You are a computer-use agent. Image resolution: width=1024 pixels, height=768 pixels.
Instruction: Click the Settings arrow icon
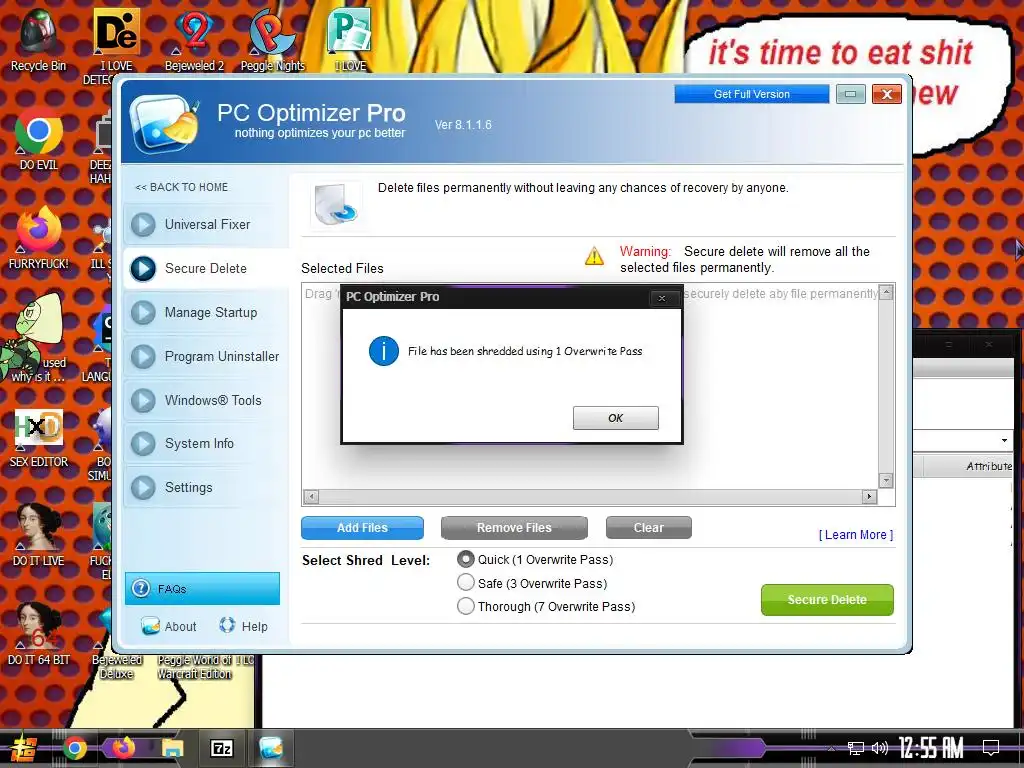143,488
